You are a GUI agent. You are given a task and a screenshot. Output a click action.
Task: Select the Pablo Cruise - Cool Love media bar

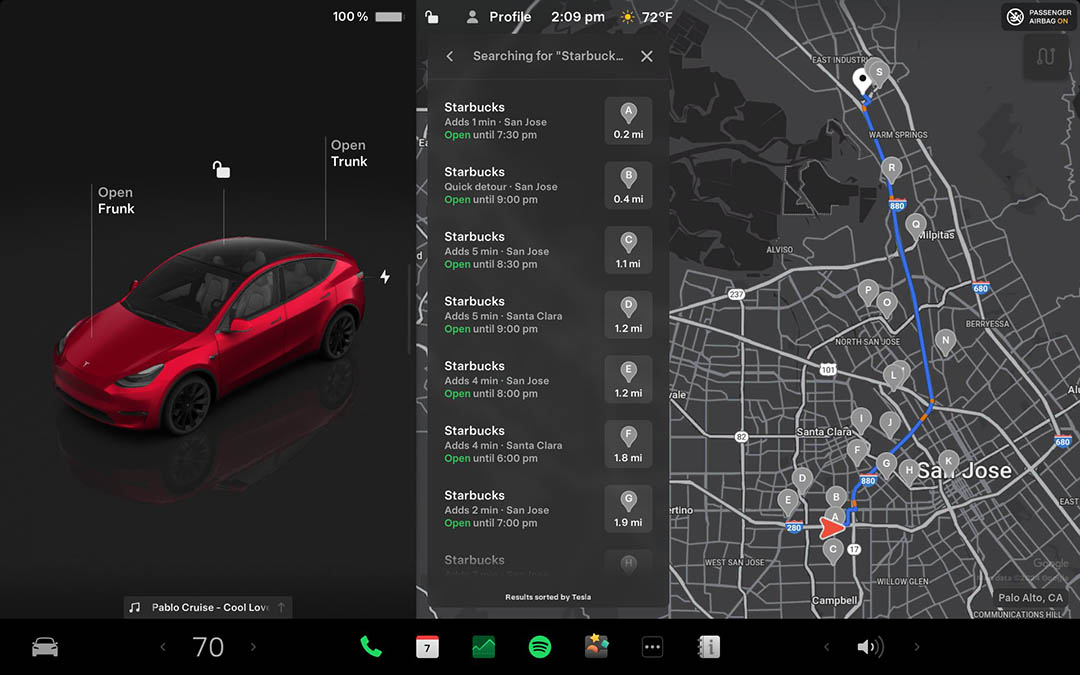[x=207, y=607]
